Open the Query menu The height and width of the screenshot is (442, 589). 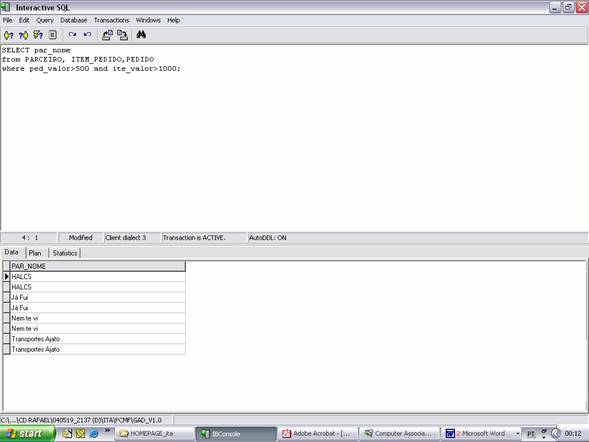coord(45,20)
